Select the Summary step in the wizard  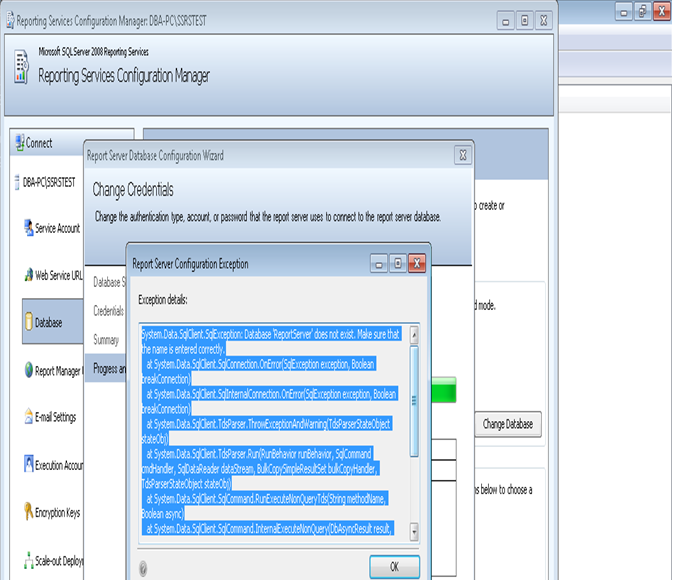pos(106,340)
